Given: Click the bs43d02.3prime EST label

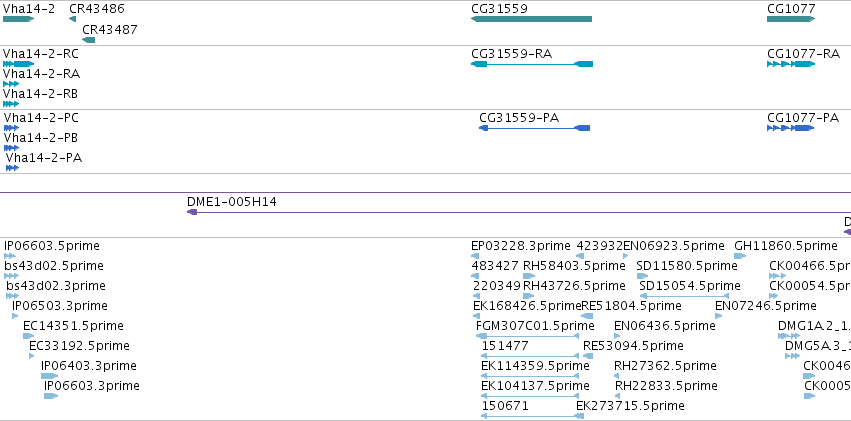Looking at the screenshot, I should click(x=56, y=285).
